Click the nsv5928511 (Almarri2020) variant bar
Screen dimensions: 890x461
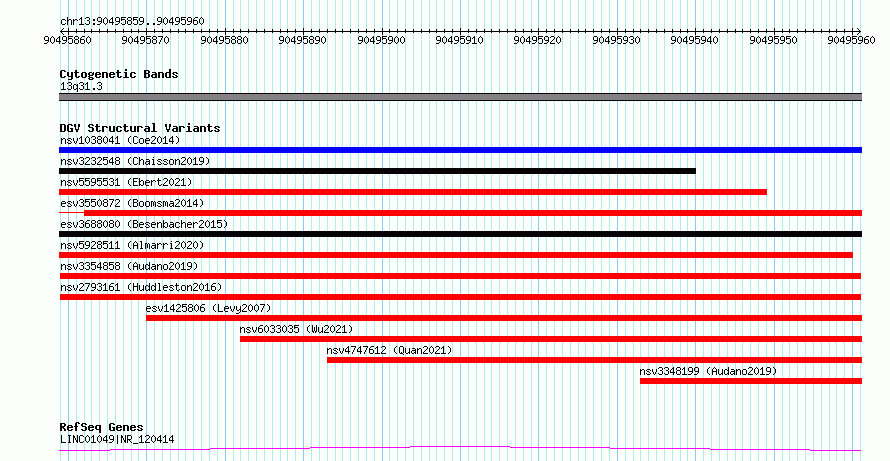tap(456, 255)
